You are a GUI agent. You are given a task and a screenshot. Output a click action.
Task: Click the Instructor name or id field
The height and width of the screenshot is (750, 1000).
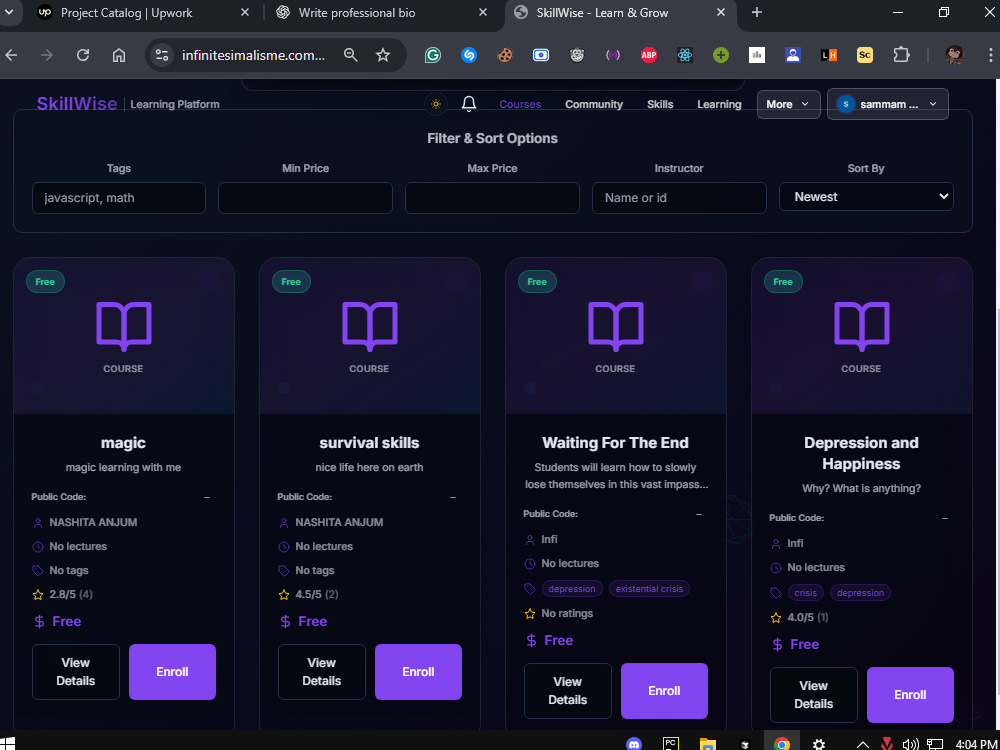tap(679, 198)
